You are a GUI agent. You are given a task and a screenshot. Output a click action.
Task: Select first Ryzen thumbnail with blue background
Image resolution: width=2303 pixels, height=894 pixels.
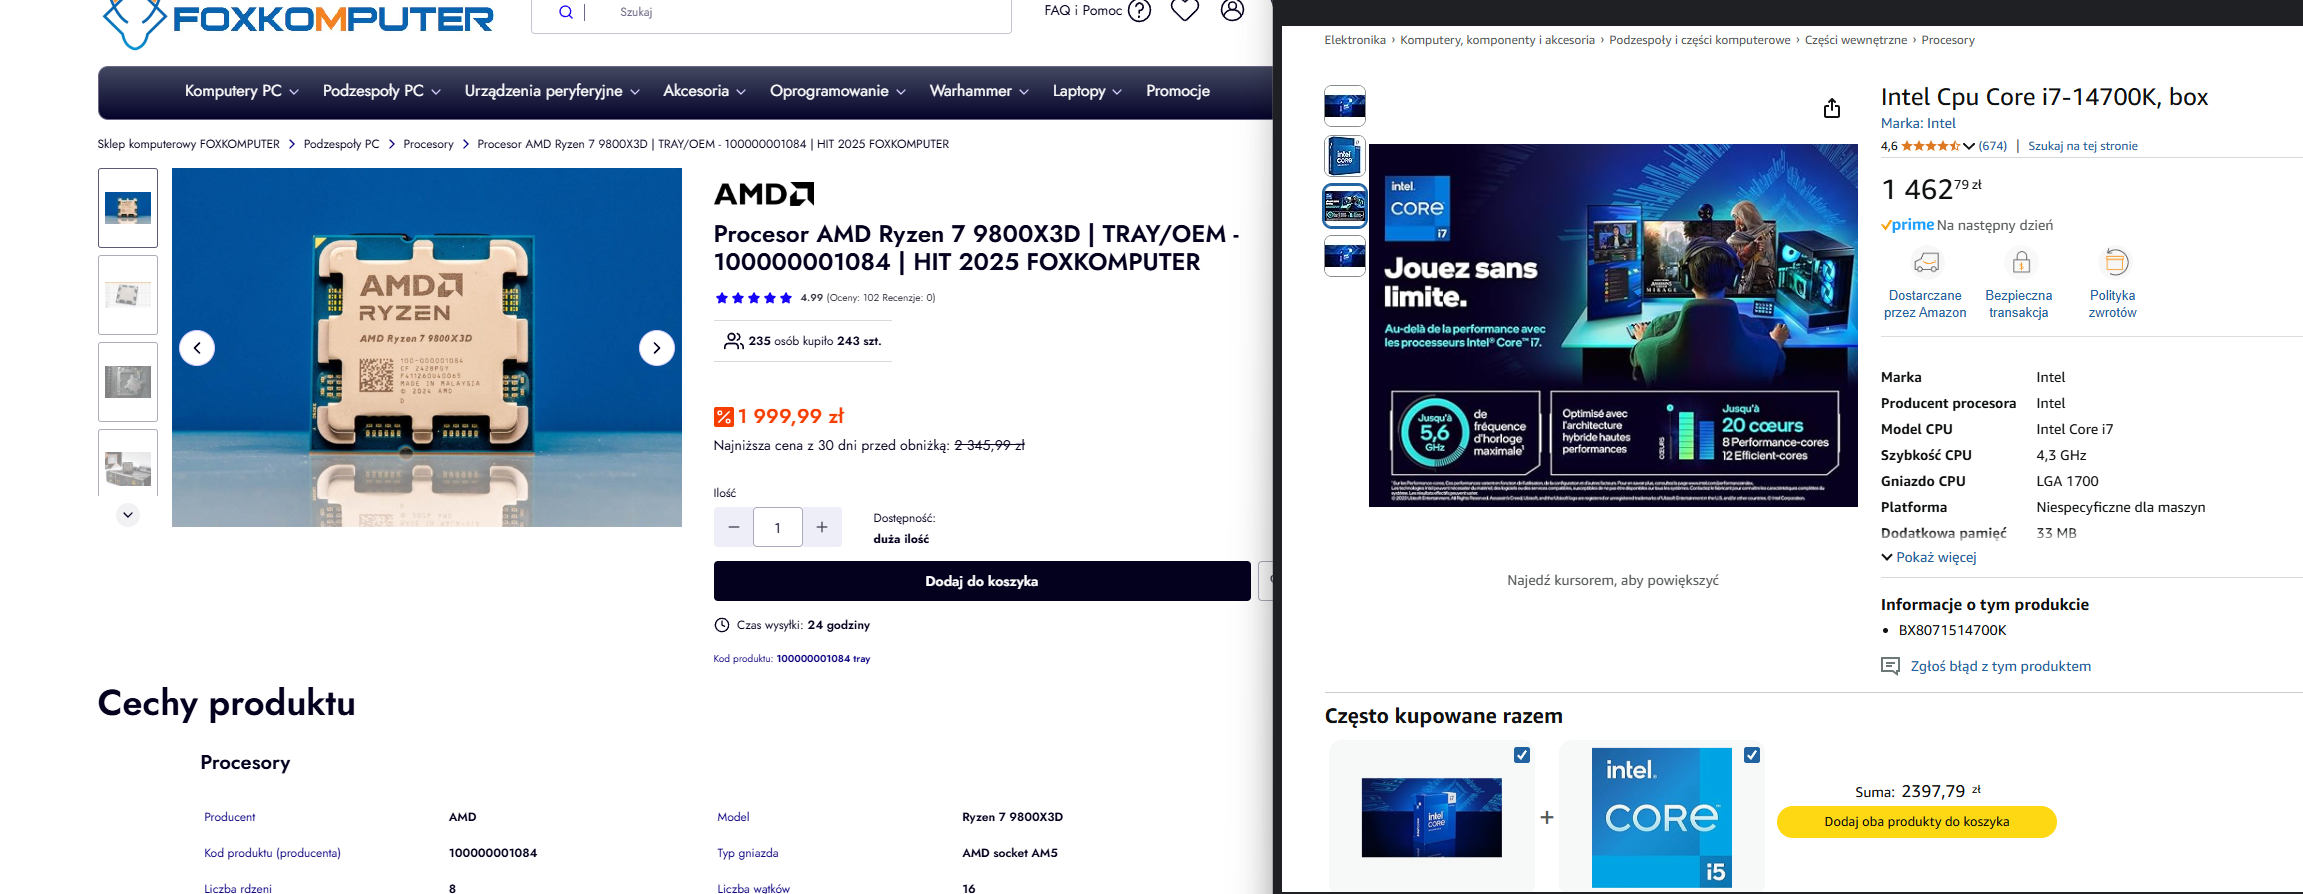[x=128, y=208]
